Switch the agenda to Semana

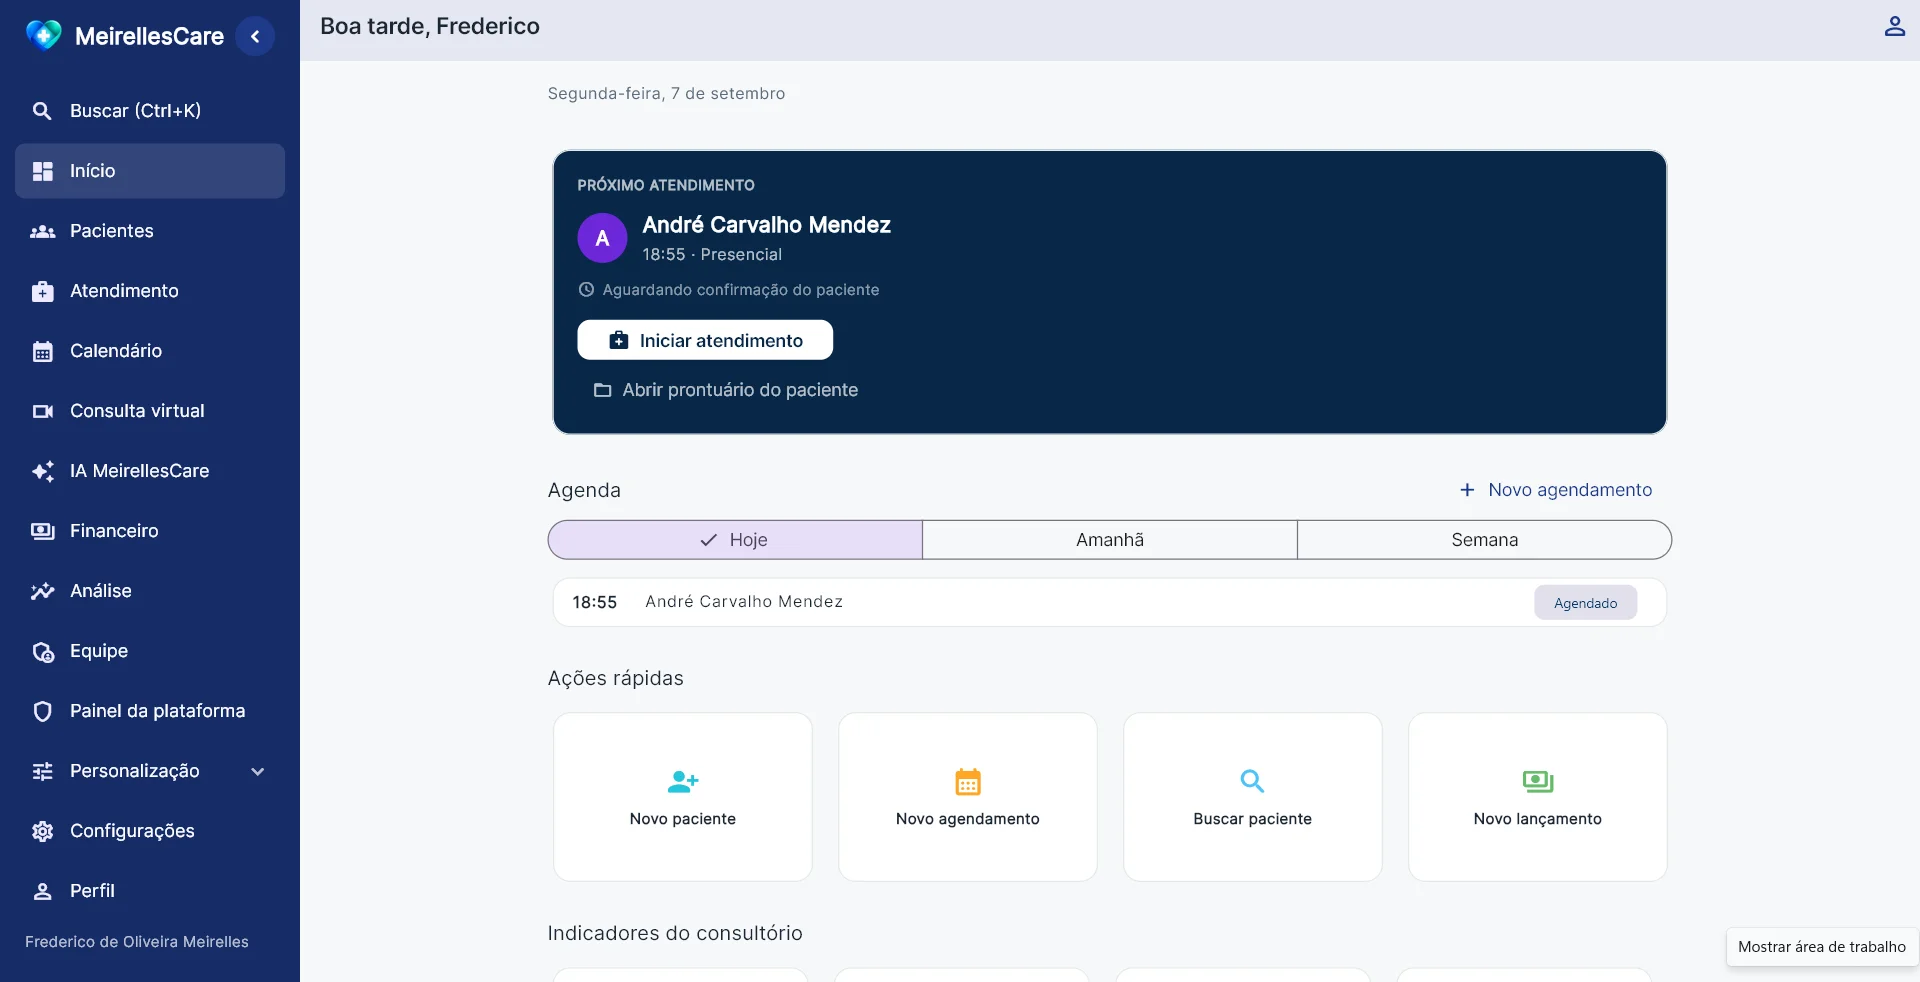coord(1484,540)
